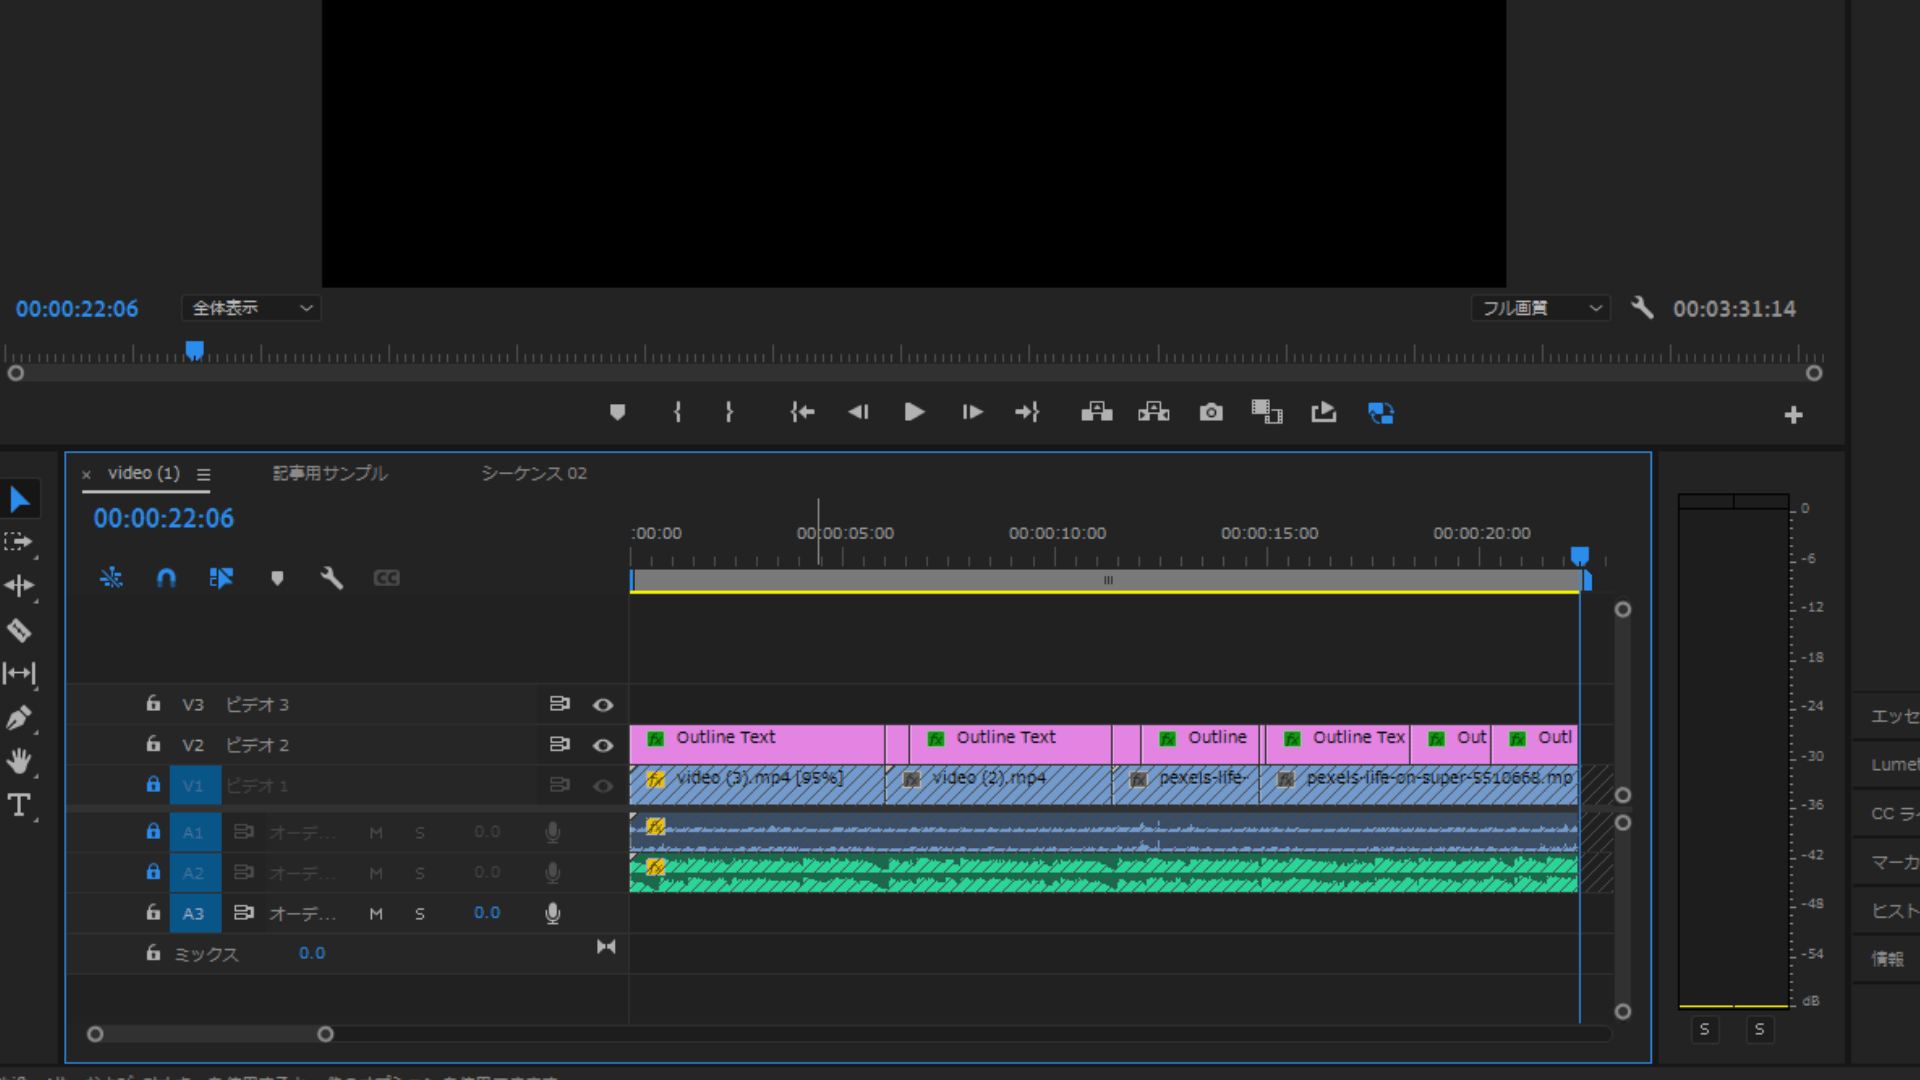Select the Pen tool in toolbar
This screenshot has height=1080, width=1920.
[19, 718]
